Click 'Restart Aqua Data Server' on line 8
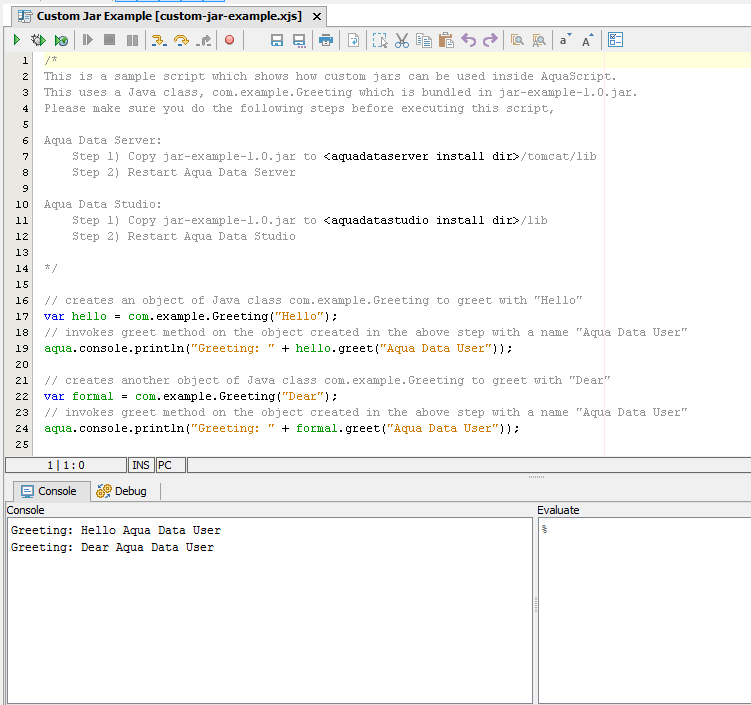Screen dimensions: 751x705 tap(211, 172)
